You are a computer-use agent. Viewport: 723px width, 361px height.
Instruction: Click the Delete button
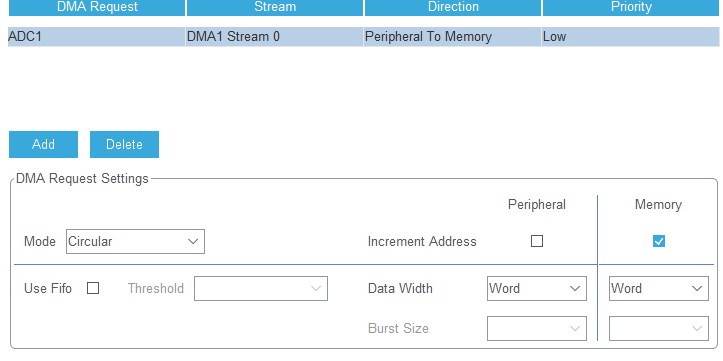(124, 144)
